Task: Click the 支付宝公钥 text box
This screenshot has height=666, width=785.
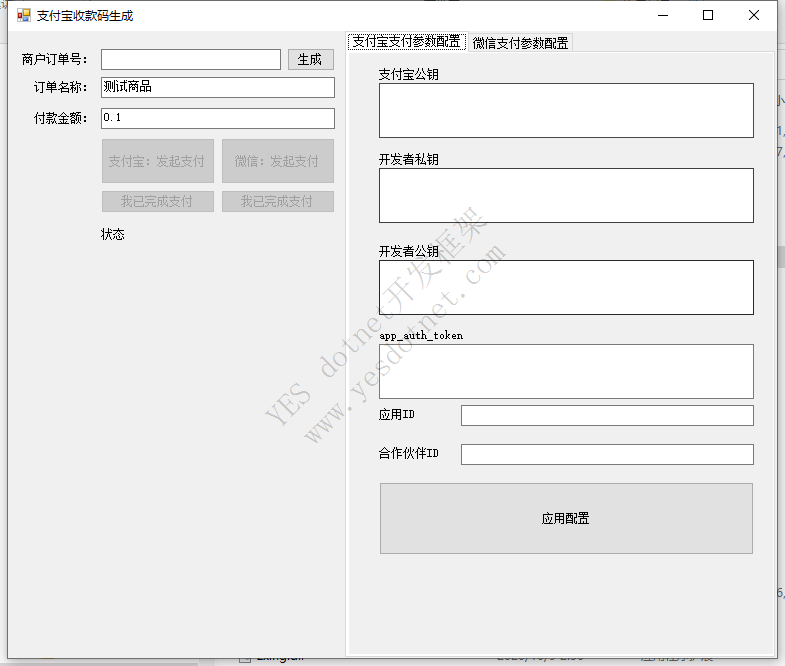Action: 566,111
